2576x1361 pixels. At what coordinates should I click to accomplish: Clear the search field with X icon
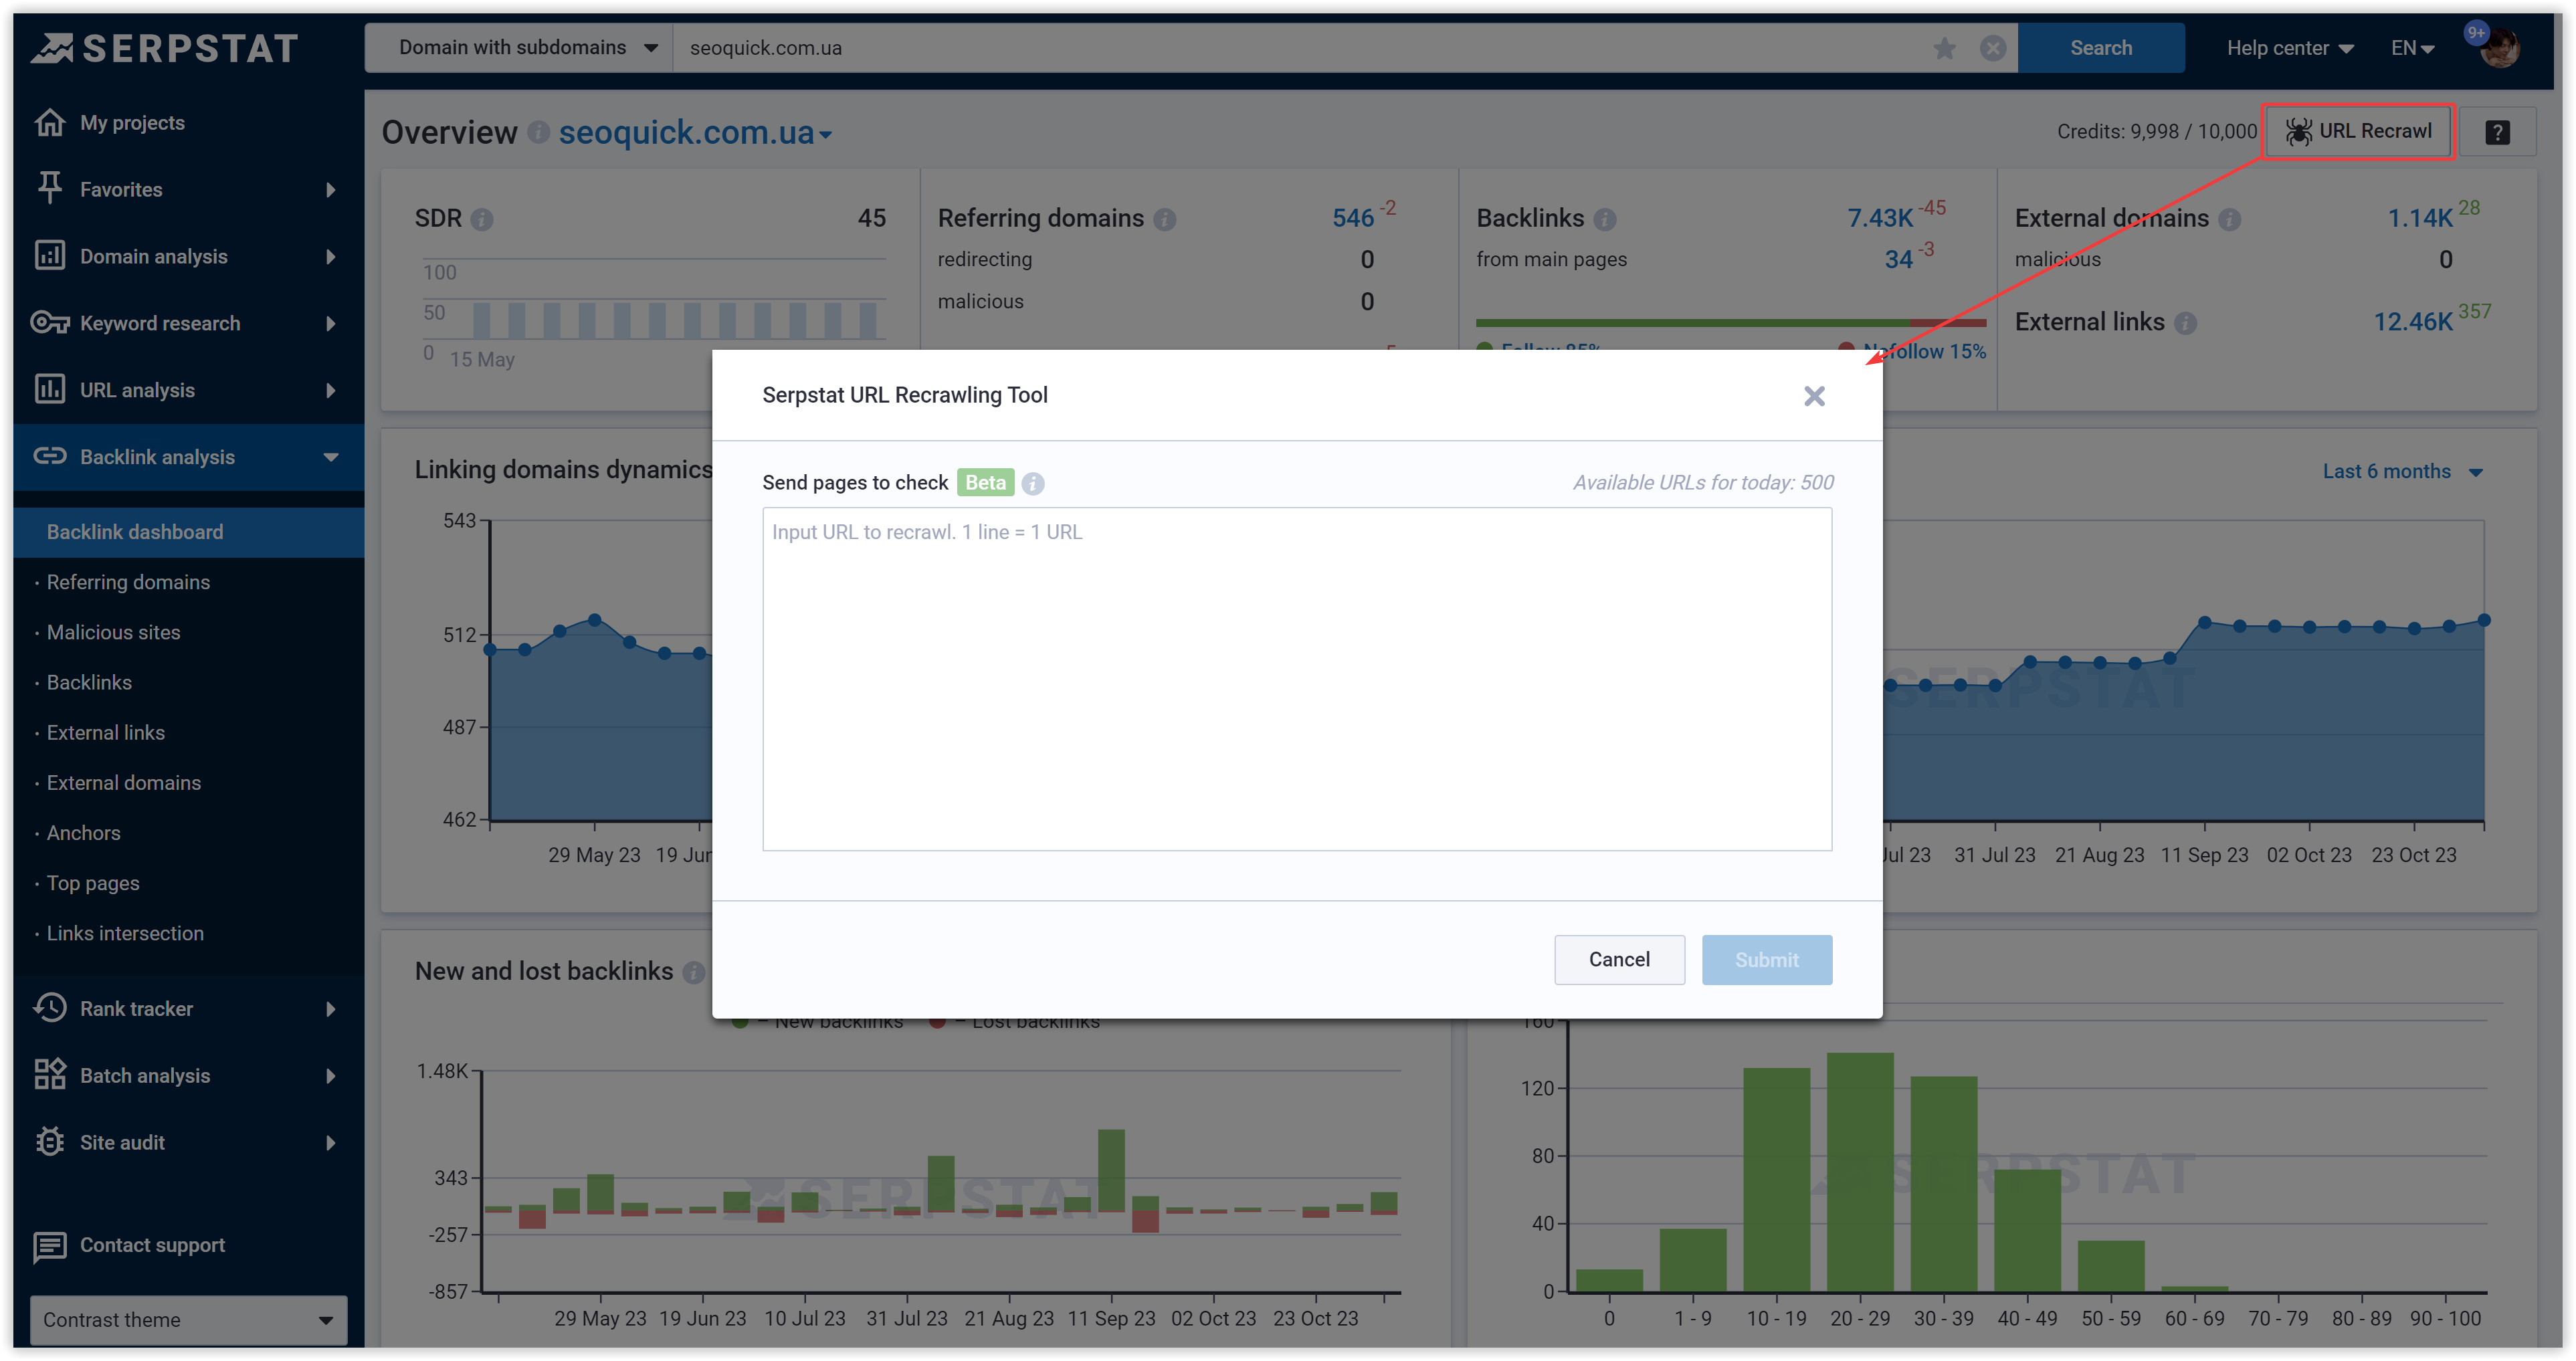point(1992,48)
